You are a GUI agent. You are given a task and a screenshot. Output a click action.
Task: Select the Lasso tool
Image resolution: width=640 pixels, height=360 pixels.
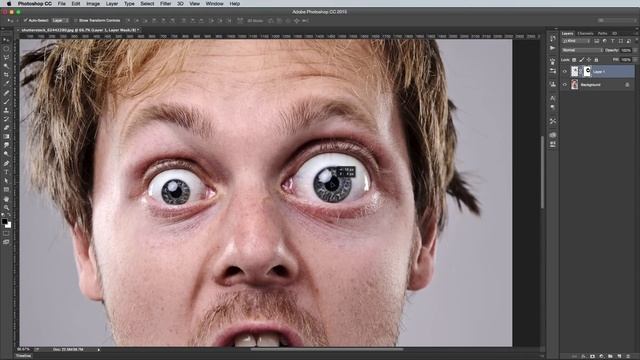pos(6,57)
